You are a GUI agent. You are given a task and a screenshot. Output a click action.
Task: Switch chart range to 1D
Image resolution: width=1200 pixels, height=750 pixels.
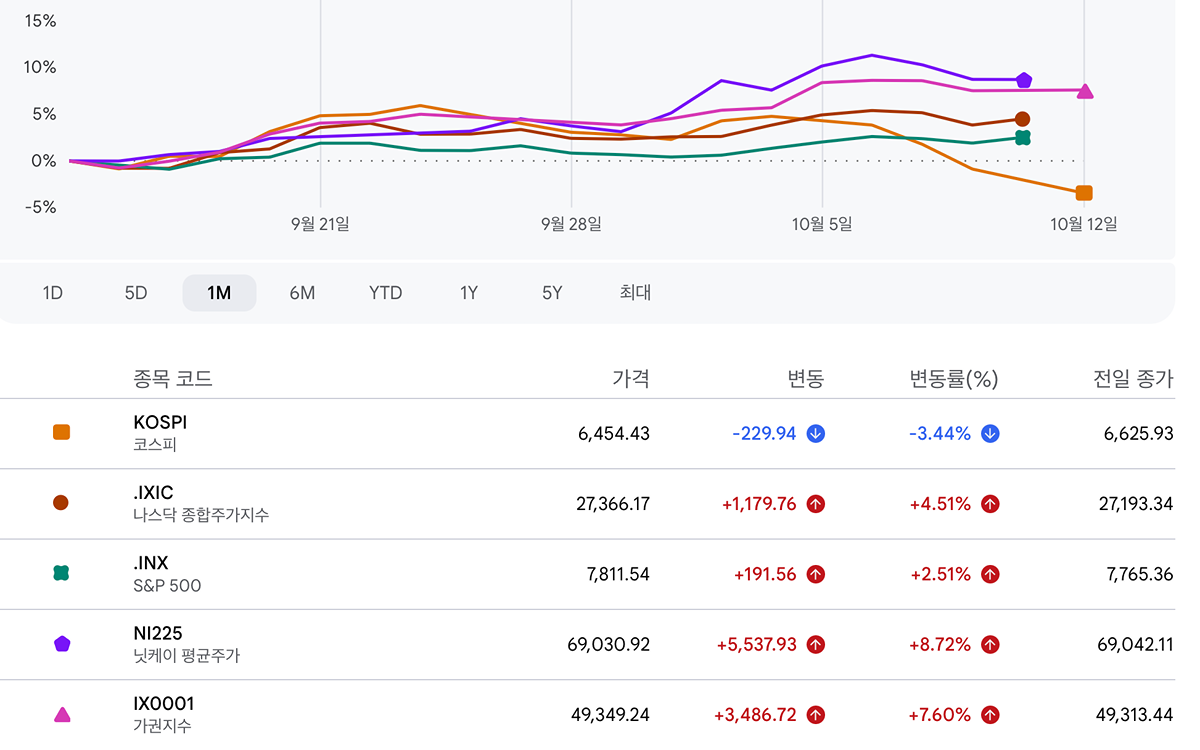click(53, 293)
